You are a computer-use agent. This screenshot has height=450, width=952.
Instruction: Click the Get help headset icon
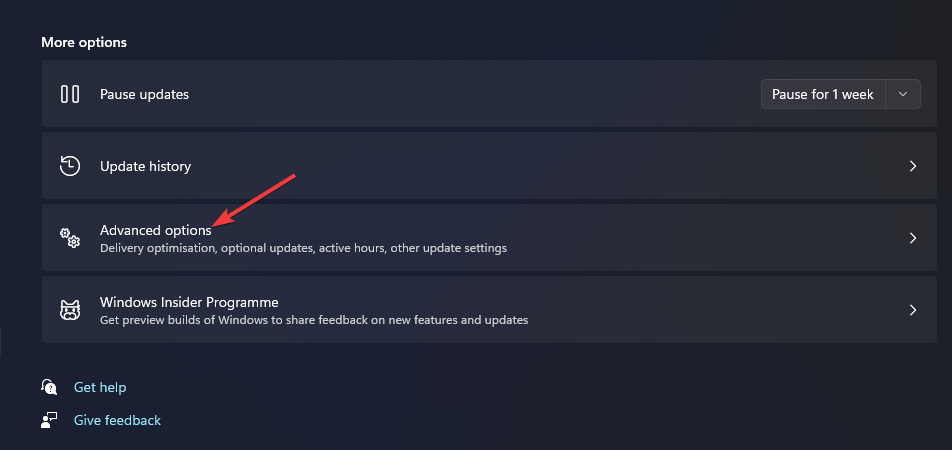coord(49,387)
